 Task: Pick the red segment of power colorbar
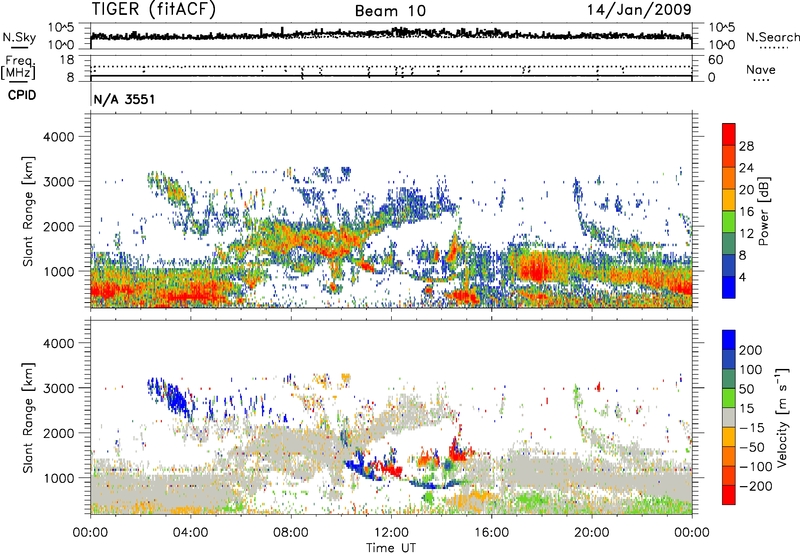[x=729, y=134]
